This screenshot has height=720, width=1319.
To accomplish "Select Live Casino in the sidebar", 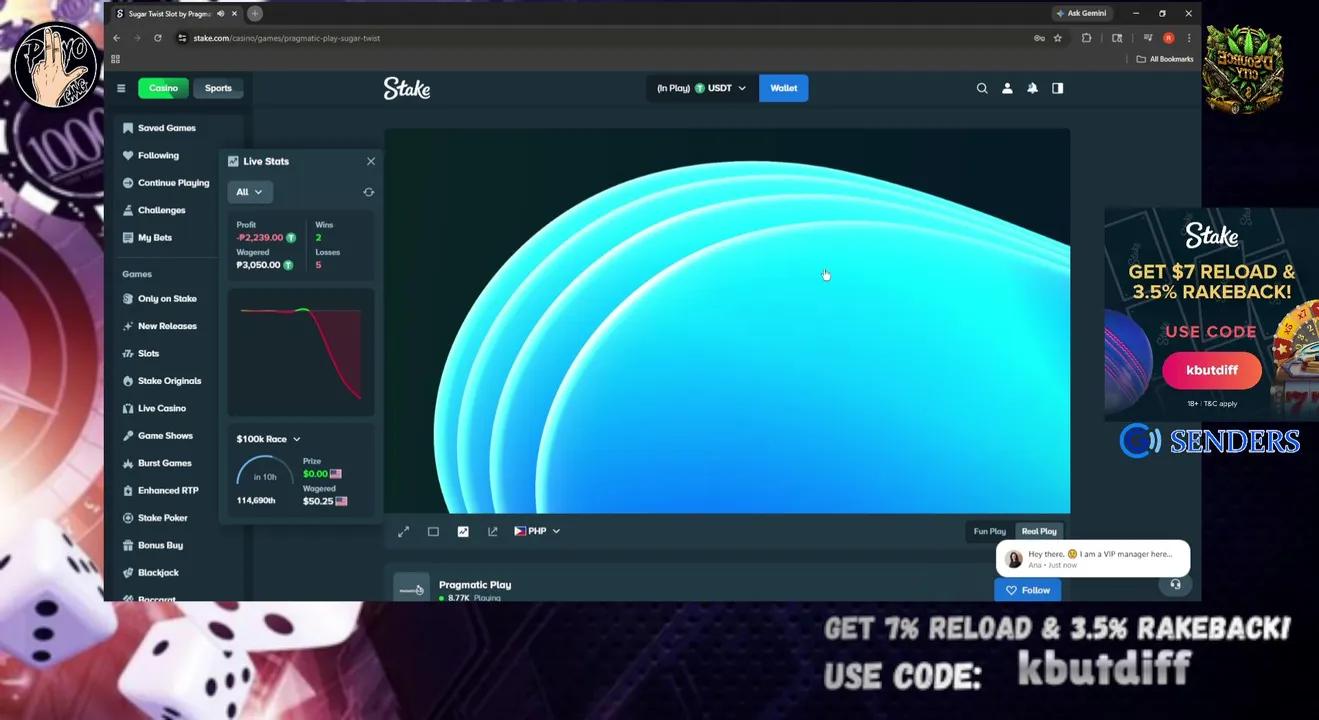I will point(160,408).
